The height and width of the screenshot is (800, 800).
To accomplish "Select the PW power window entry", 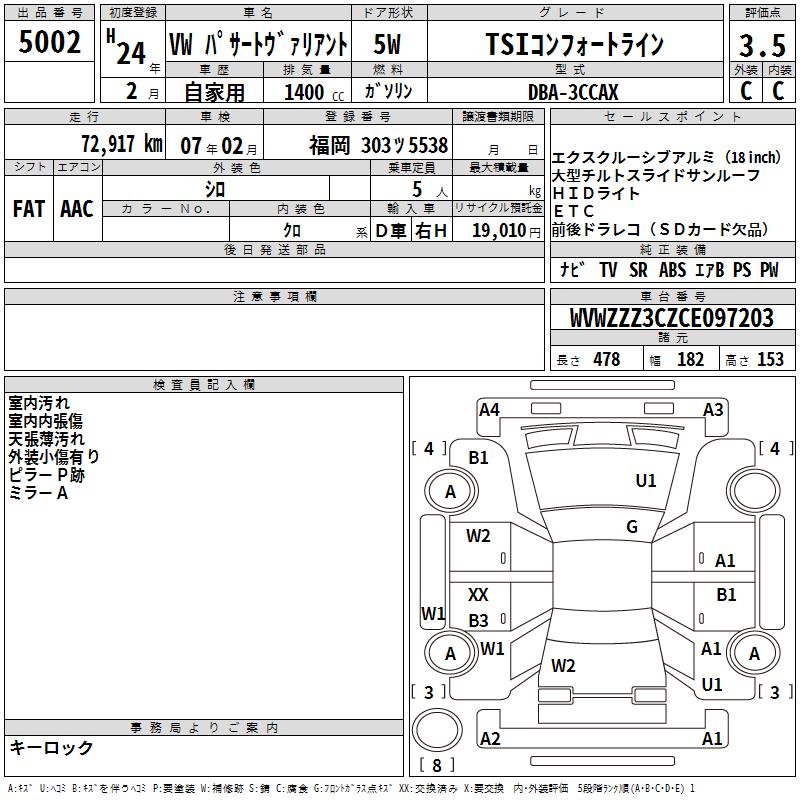I will (769, 270).
